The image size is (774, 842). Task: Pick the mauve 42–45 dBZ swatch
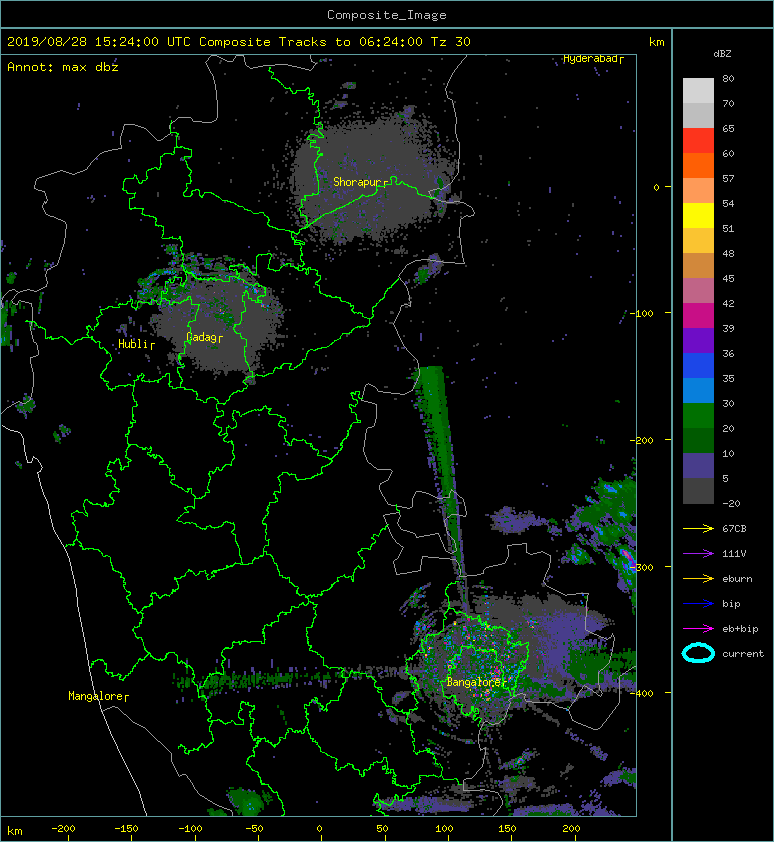tap(698, 291)
